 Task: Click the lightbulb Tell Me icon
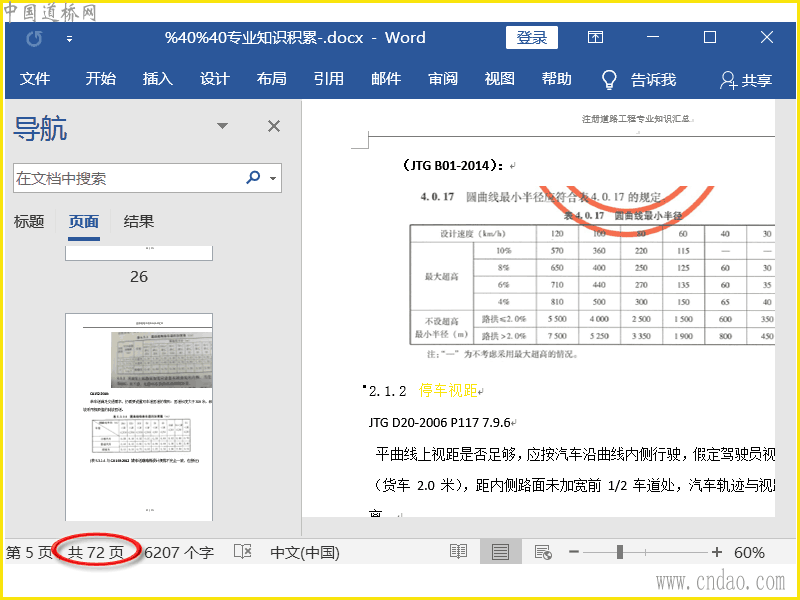(609, 80)
